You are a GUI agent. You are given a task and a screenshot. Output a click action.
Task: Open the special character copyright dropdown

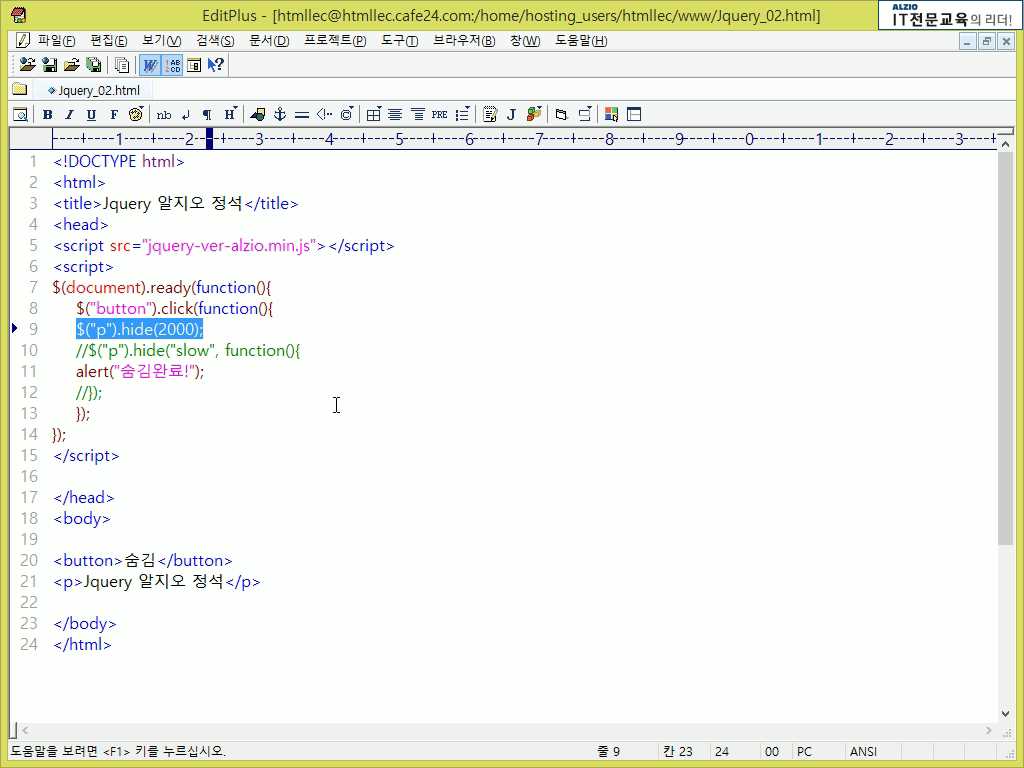347,114
